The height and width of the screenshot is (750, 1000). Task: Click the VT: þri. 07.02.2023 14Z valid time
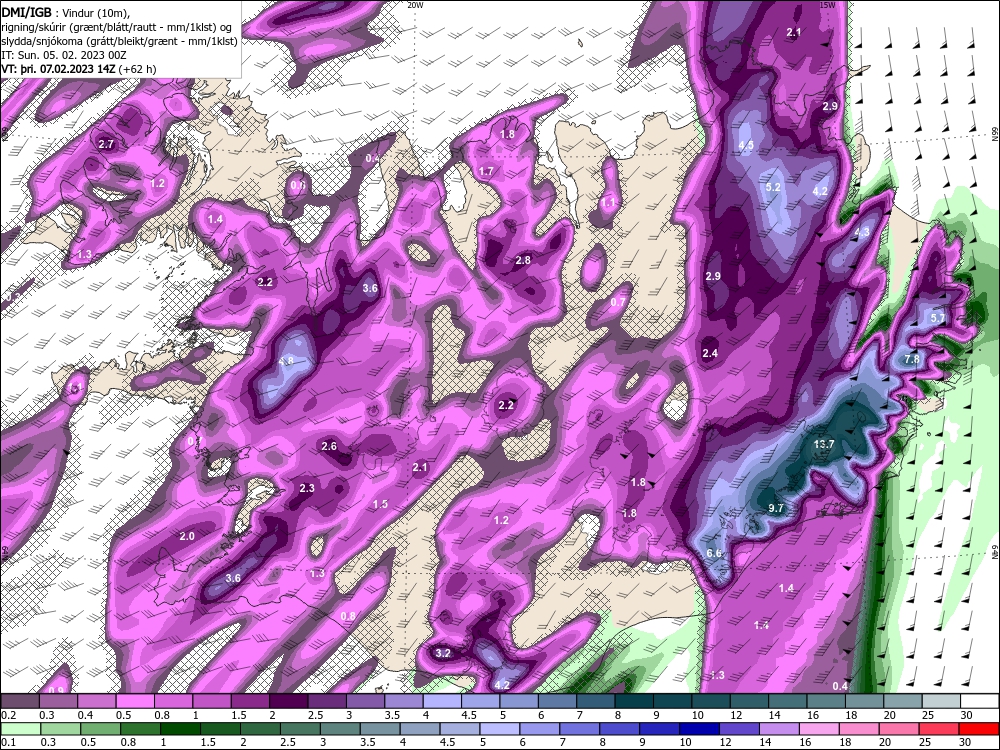(59, 69)
